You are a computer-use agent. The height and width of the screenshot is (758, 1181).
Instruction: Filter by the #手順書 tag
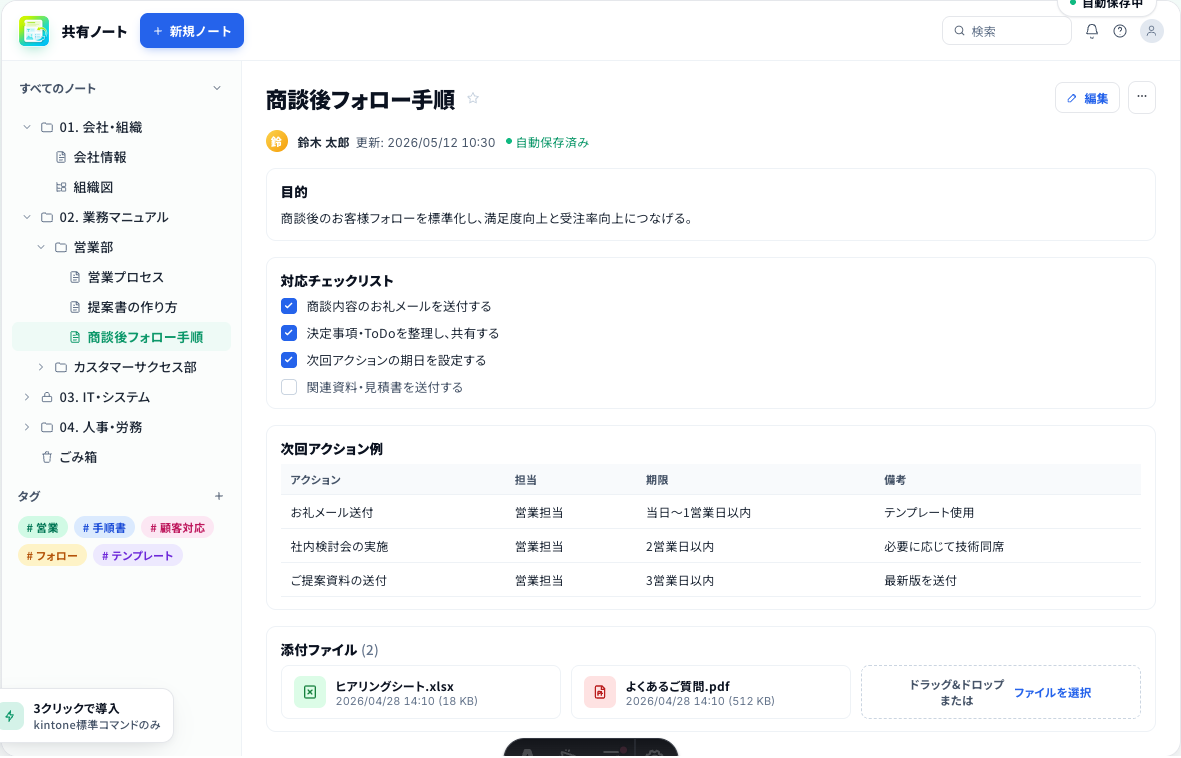(x=105, y=527)
